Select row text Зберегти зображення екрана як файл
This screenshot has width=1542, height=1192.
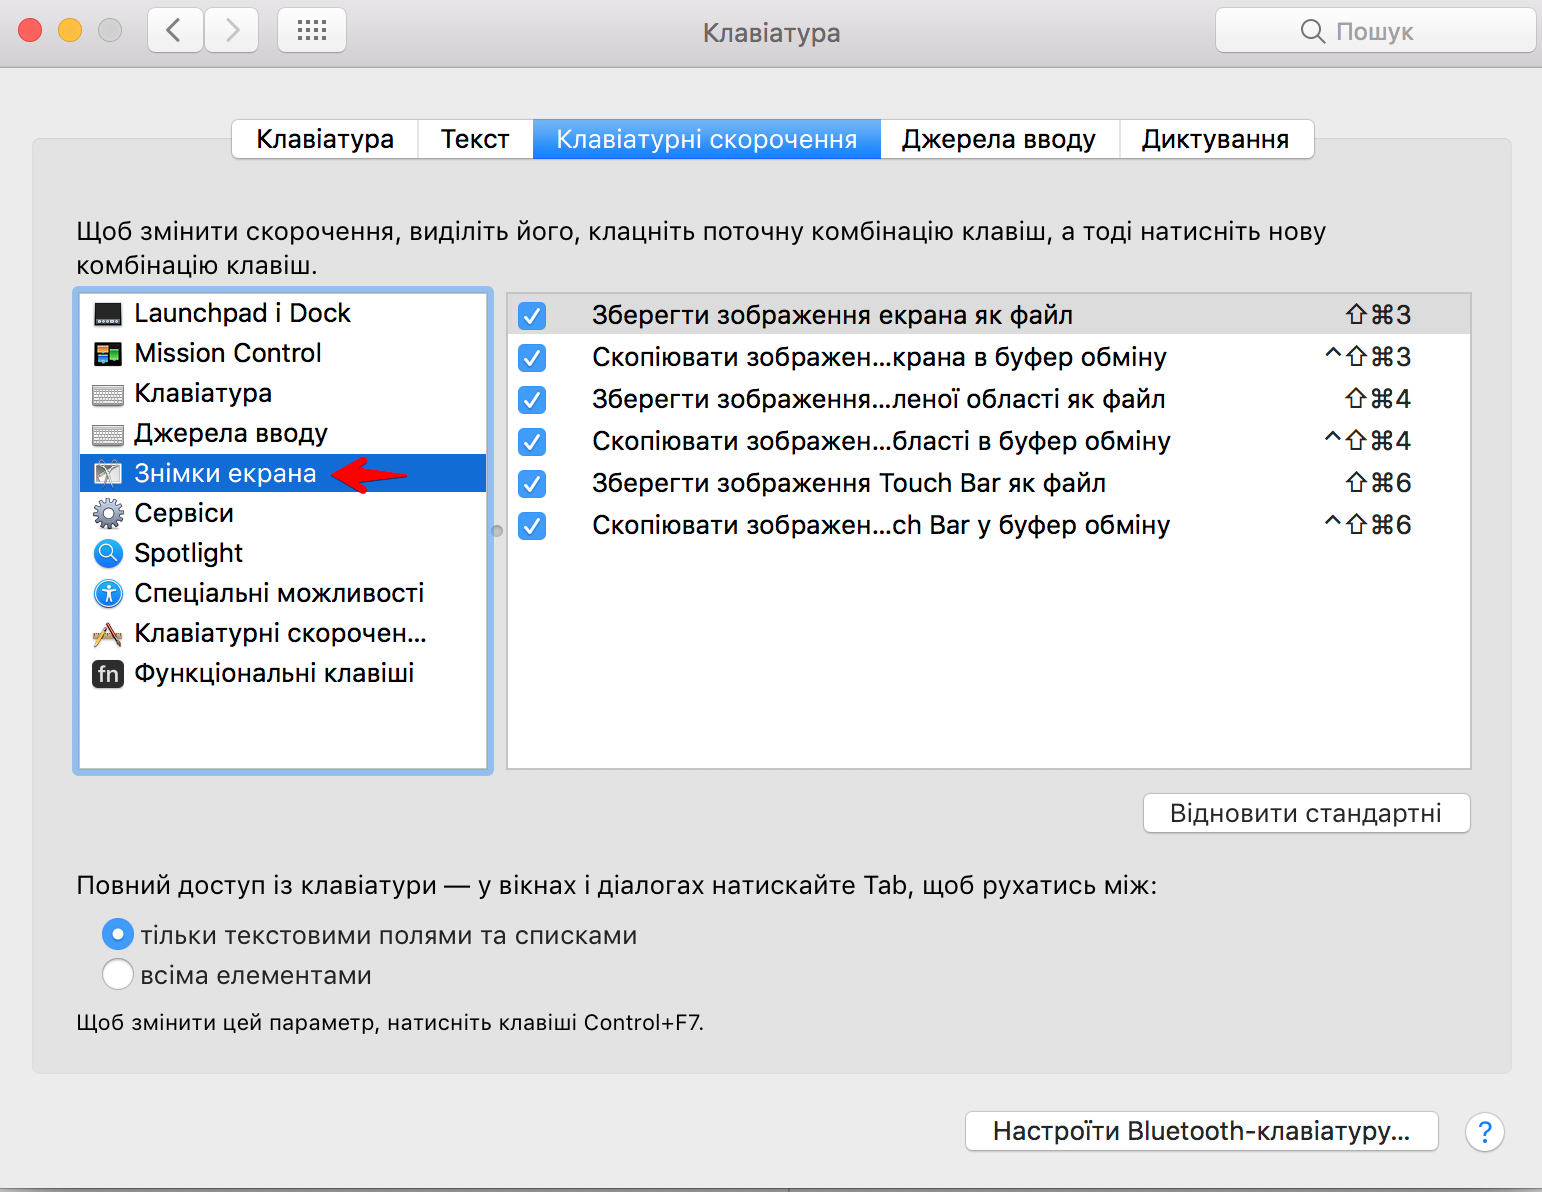pos(832,315)
